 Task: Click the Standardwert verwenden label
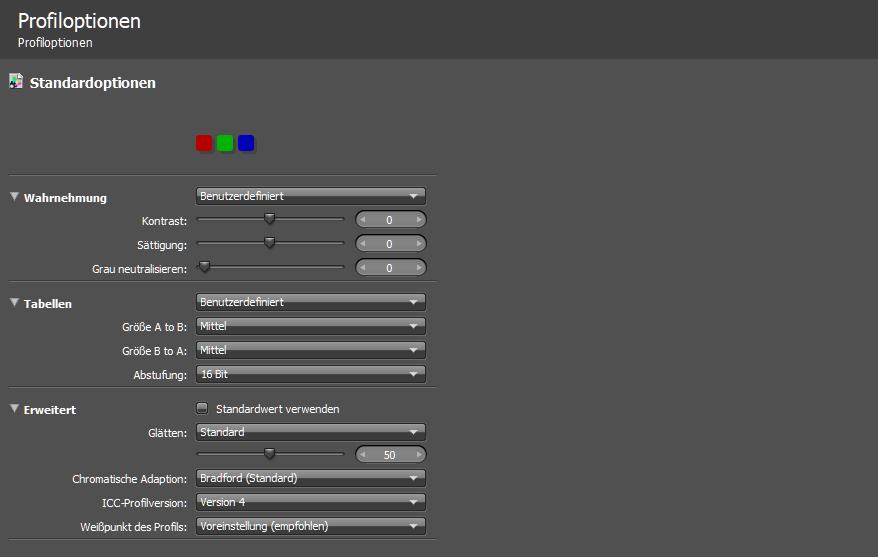[x=278, y=409]
